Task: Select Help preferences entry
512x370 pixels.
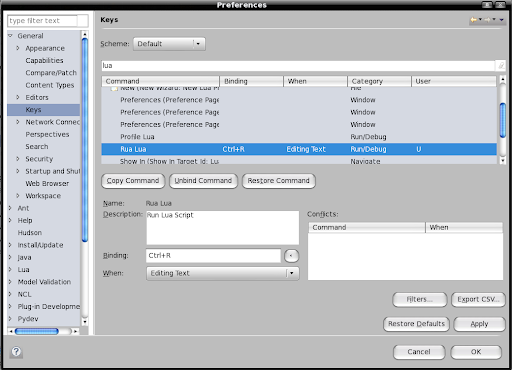Action: click(25, 220)
